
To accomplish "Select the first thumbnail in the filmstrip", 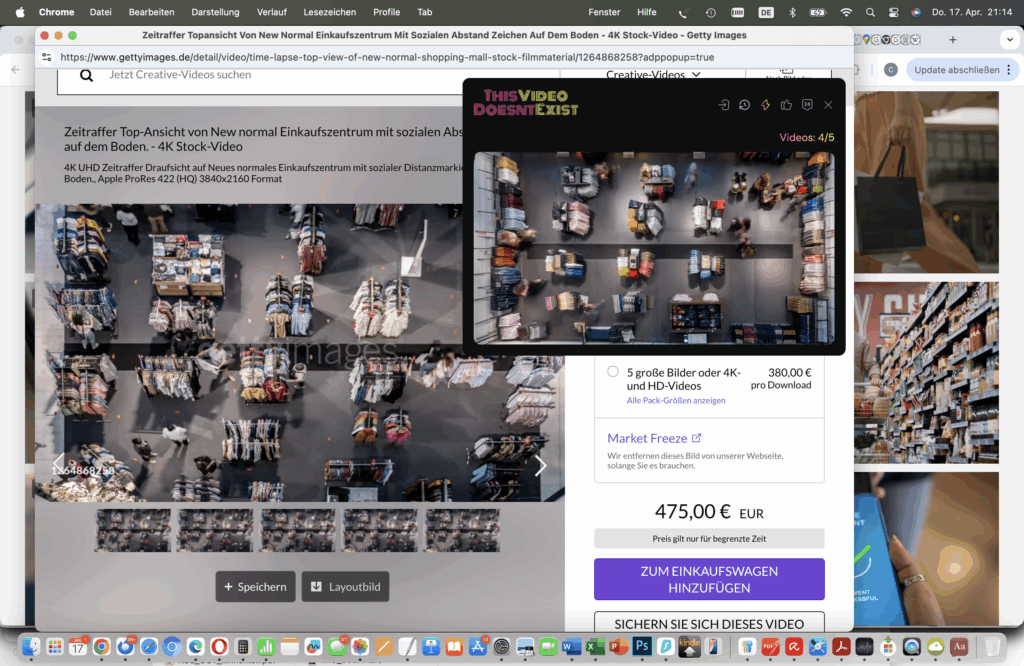I will tap(133, 531).
